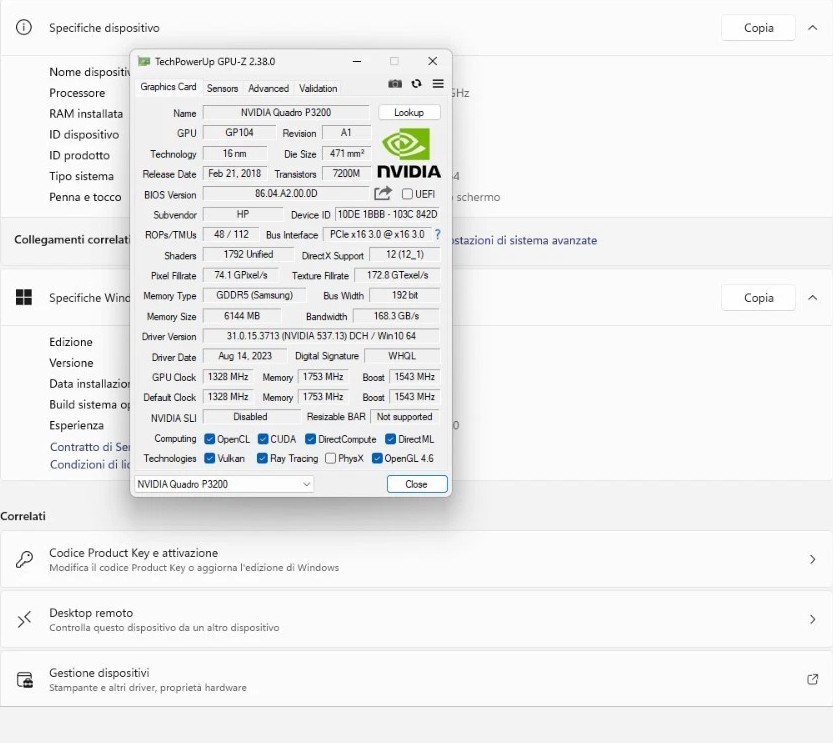Click the GPU field GP104
Screen dimensions: 833x743
point(239,132)
